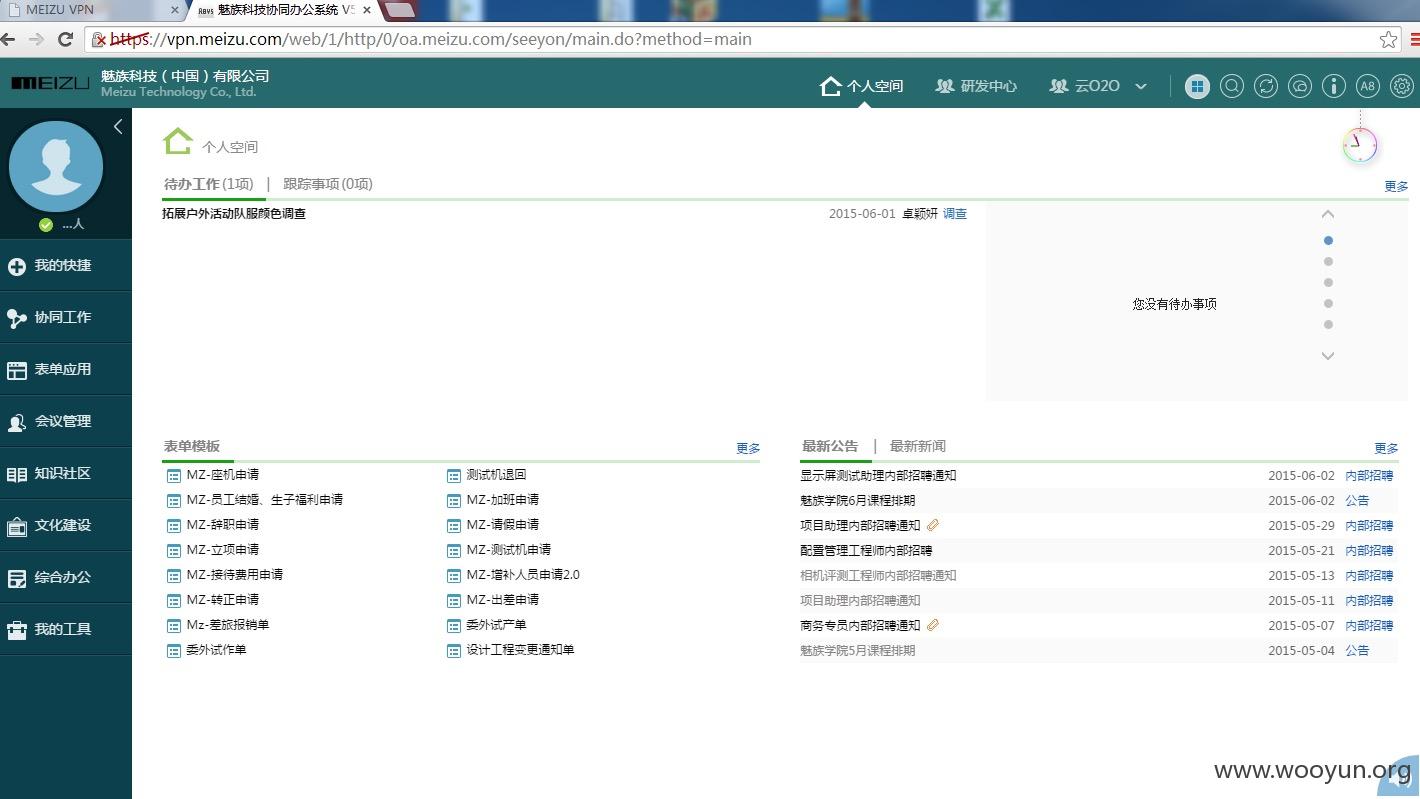Click the search magnifier icon in header
This screenshot has height=799, width=1420.
(1232, 86)
